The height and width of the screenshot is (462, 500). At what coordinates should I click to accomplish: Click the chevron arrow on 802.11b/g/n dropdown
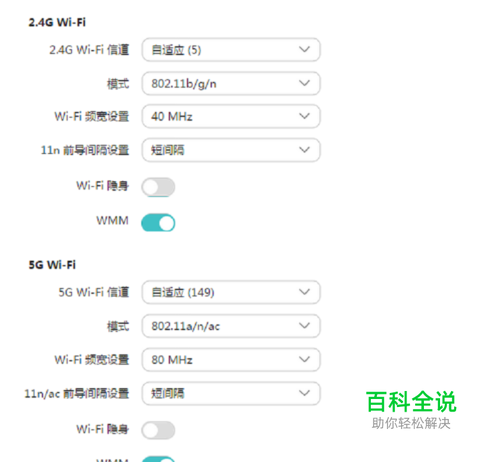[x=304, y=83]
